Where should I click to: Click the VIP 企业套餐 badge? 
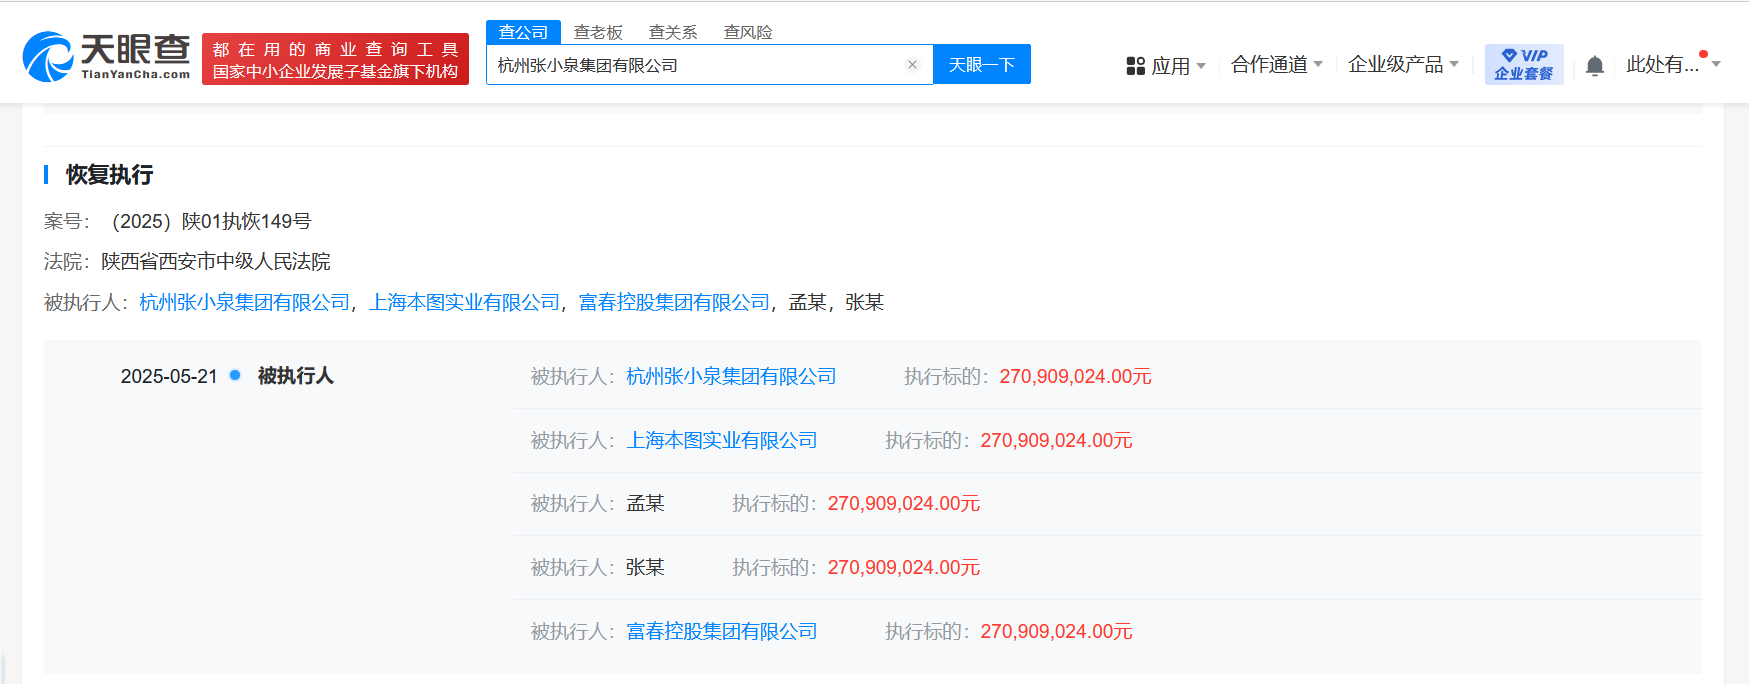tap(1523, 64)
